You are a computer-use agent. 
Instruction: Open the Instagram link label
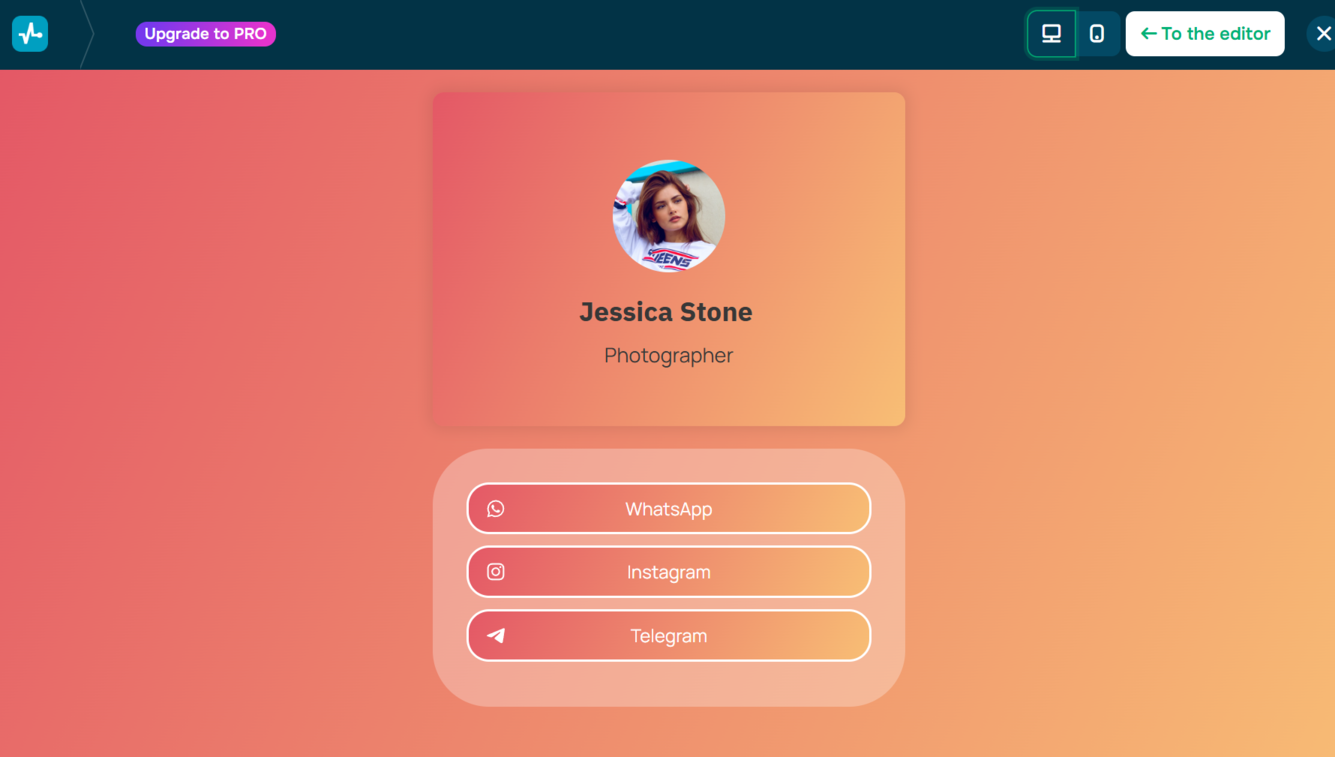point(669,572)
